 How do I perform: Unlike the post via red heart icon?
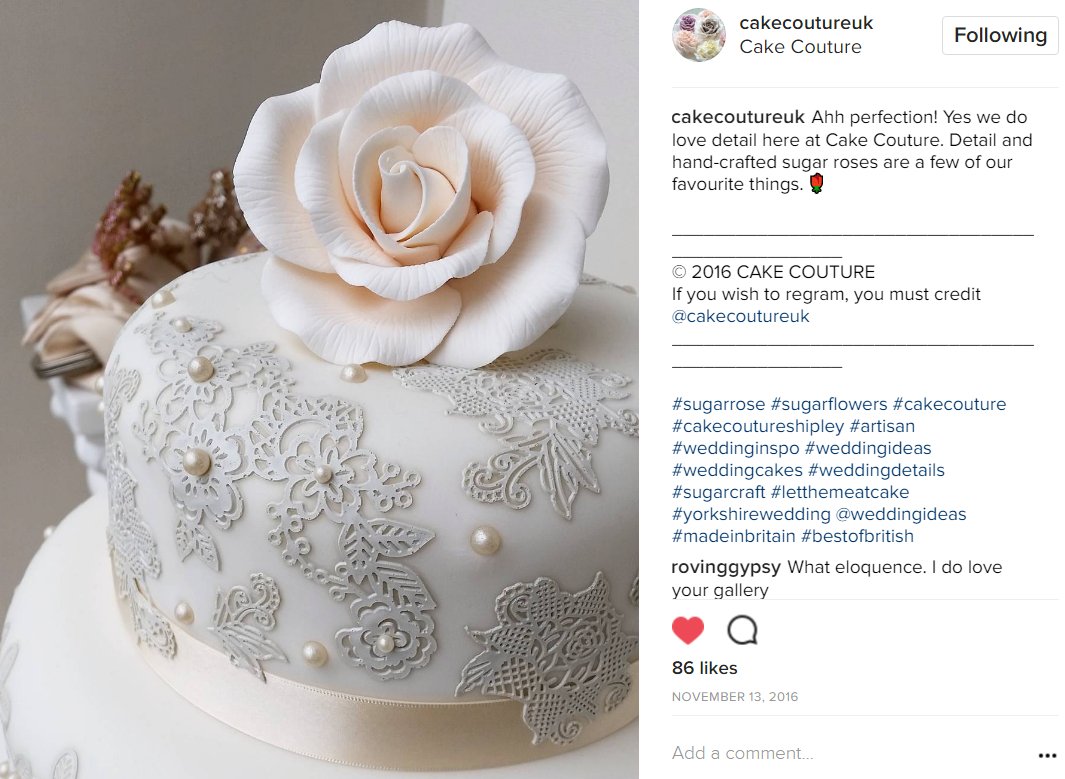coord(687,630)
